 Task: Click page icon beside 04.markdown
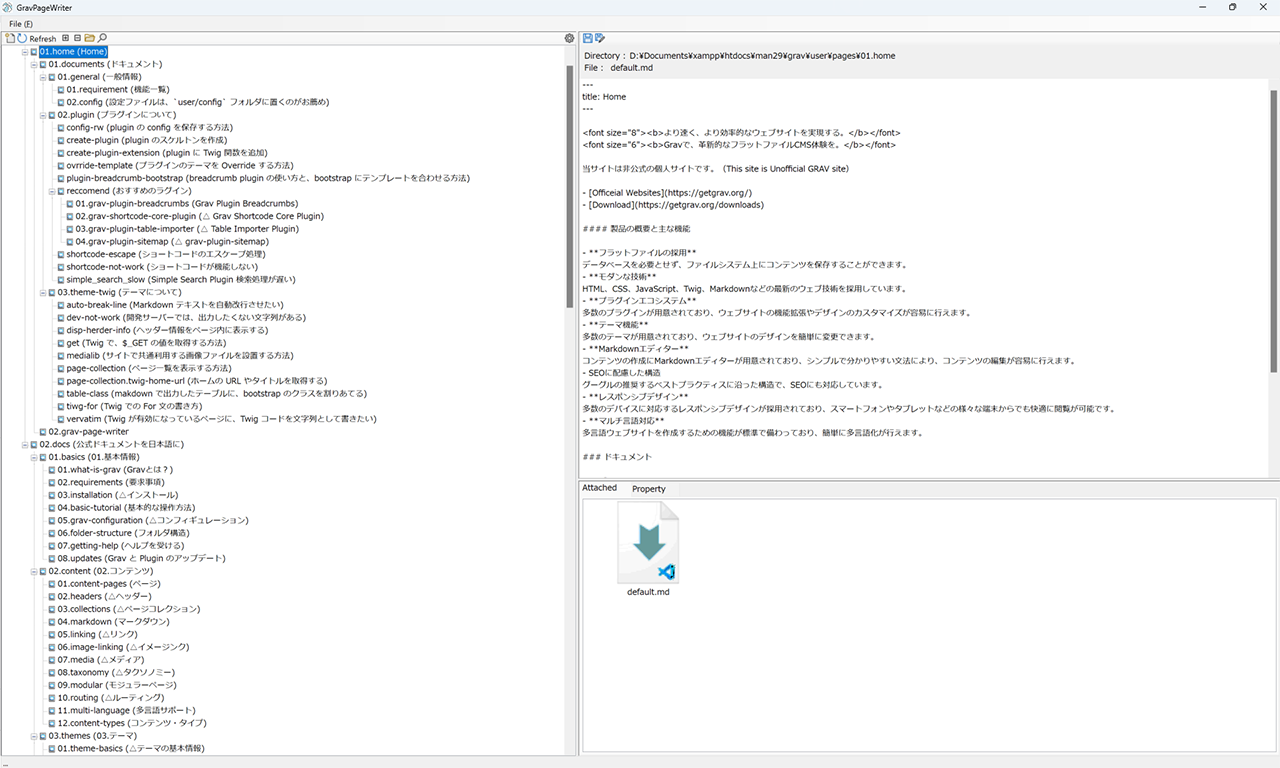[52, 621]
